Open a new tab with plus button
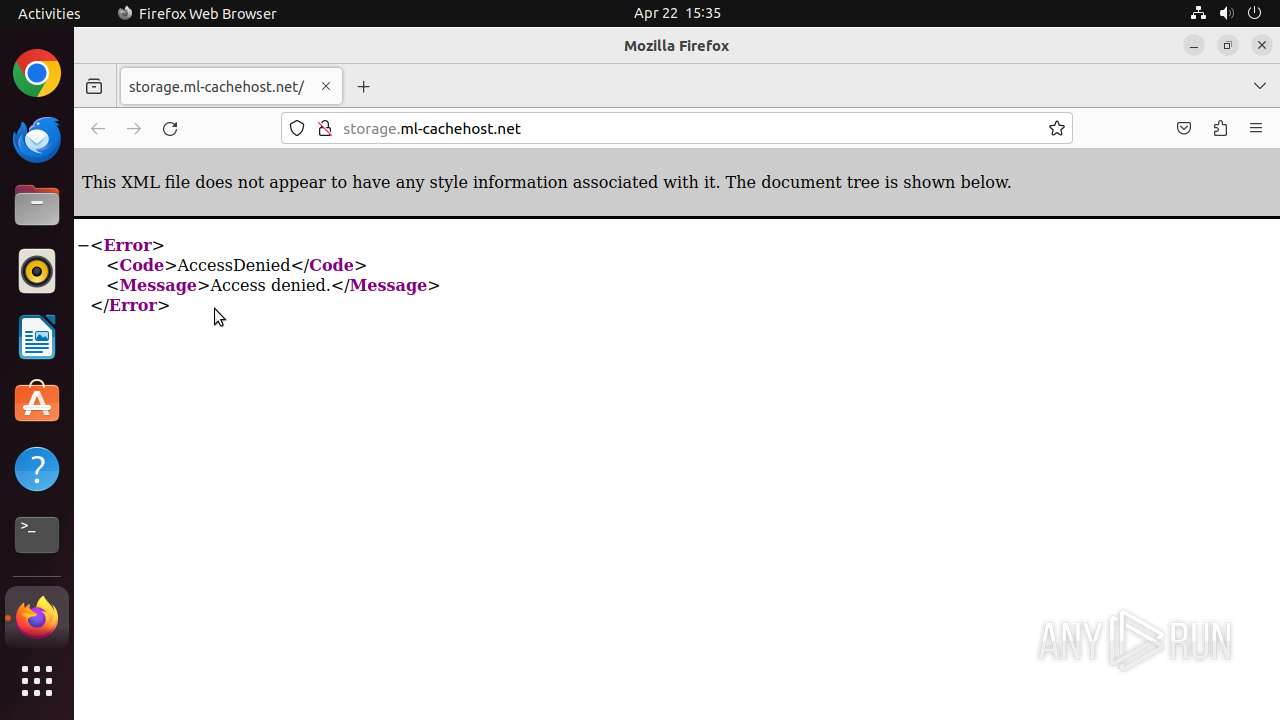The width and height of the screenshot is (1280, 720). coord(364,87)
